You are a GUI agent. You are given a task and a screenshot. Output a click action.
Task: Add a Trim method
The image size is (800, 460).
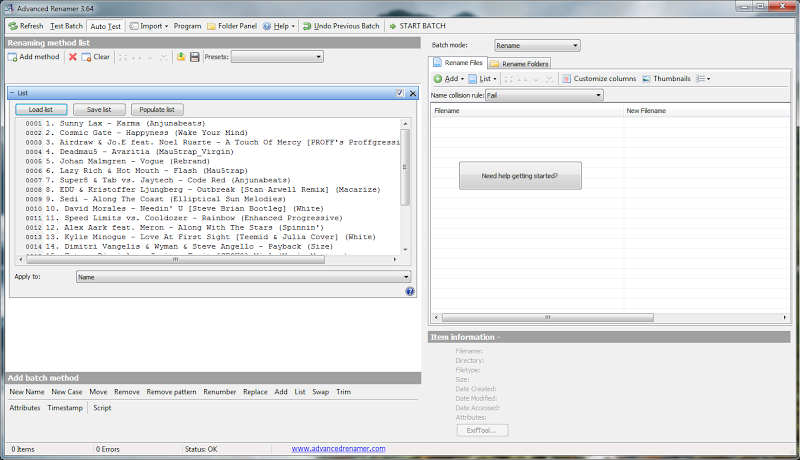[343, 392]
